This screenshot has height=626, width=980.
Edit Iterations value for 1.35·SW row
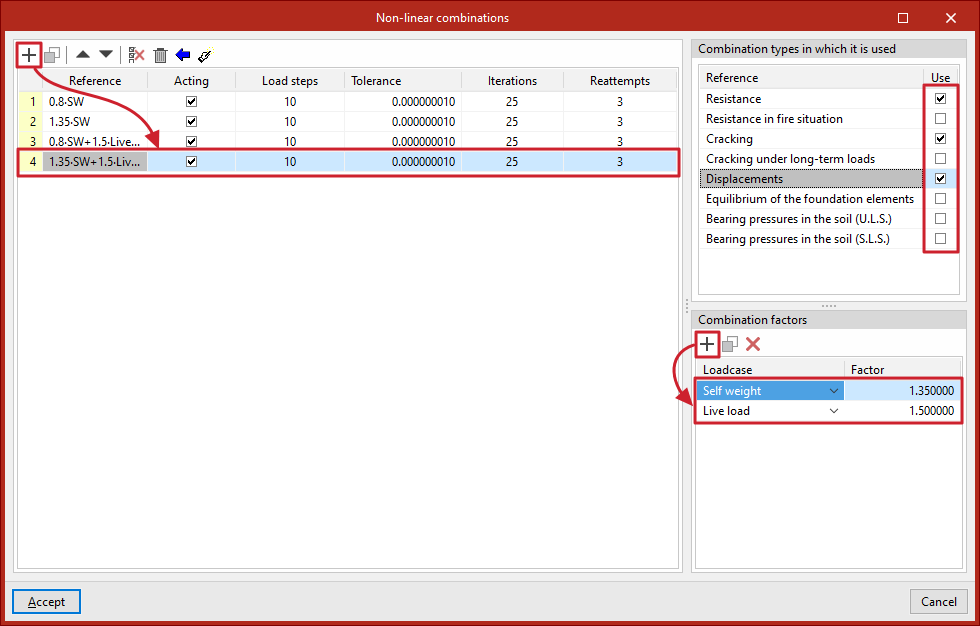[x=512, y=121]
